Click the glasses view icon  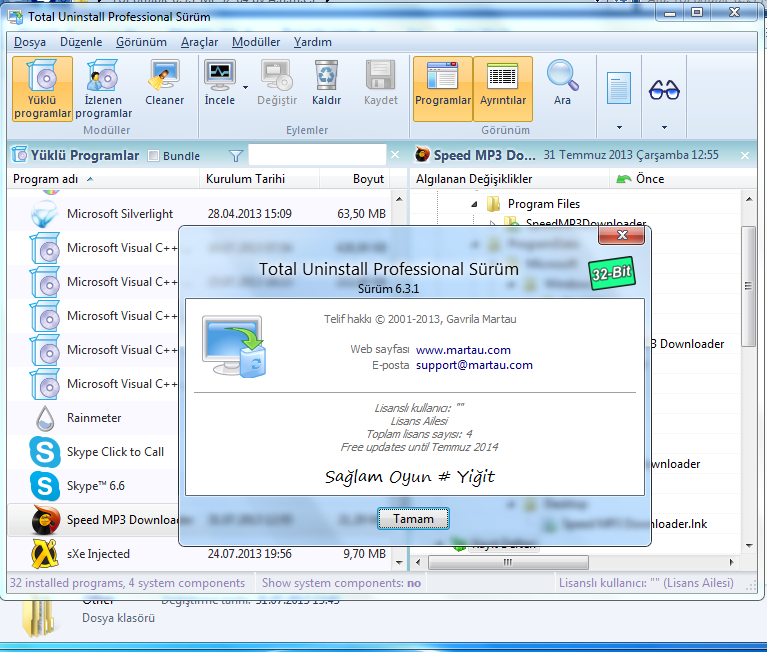click(x=664, y=90)
